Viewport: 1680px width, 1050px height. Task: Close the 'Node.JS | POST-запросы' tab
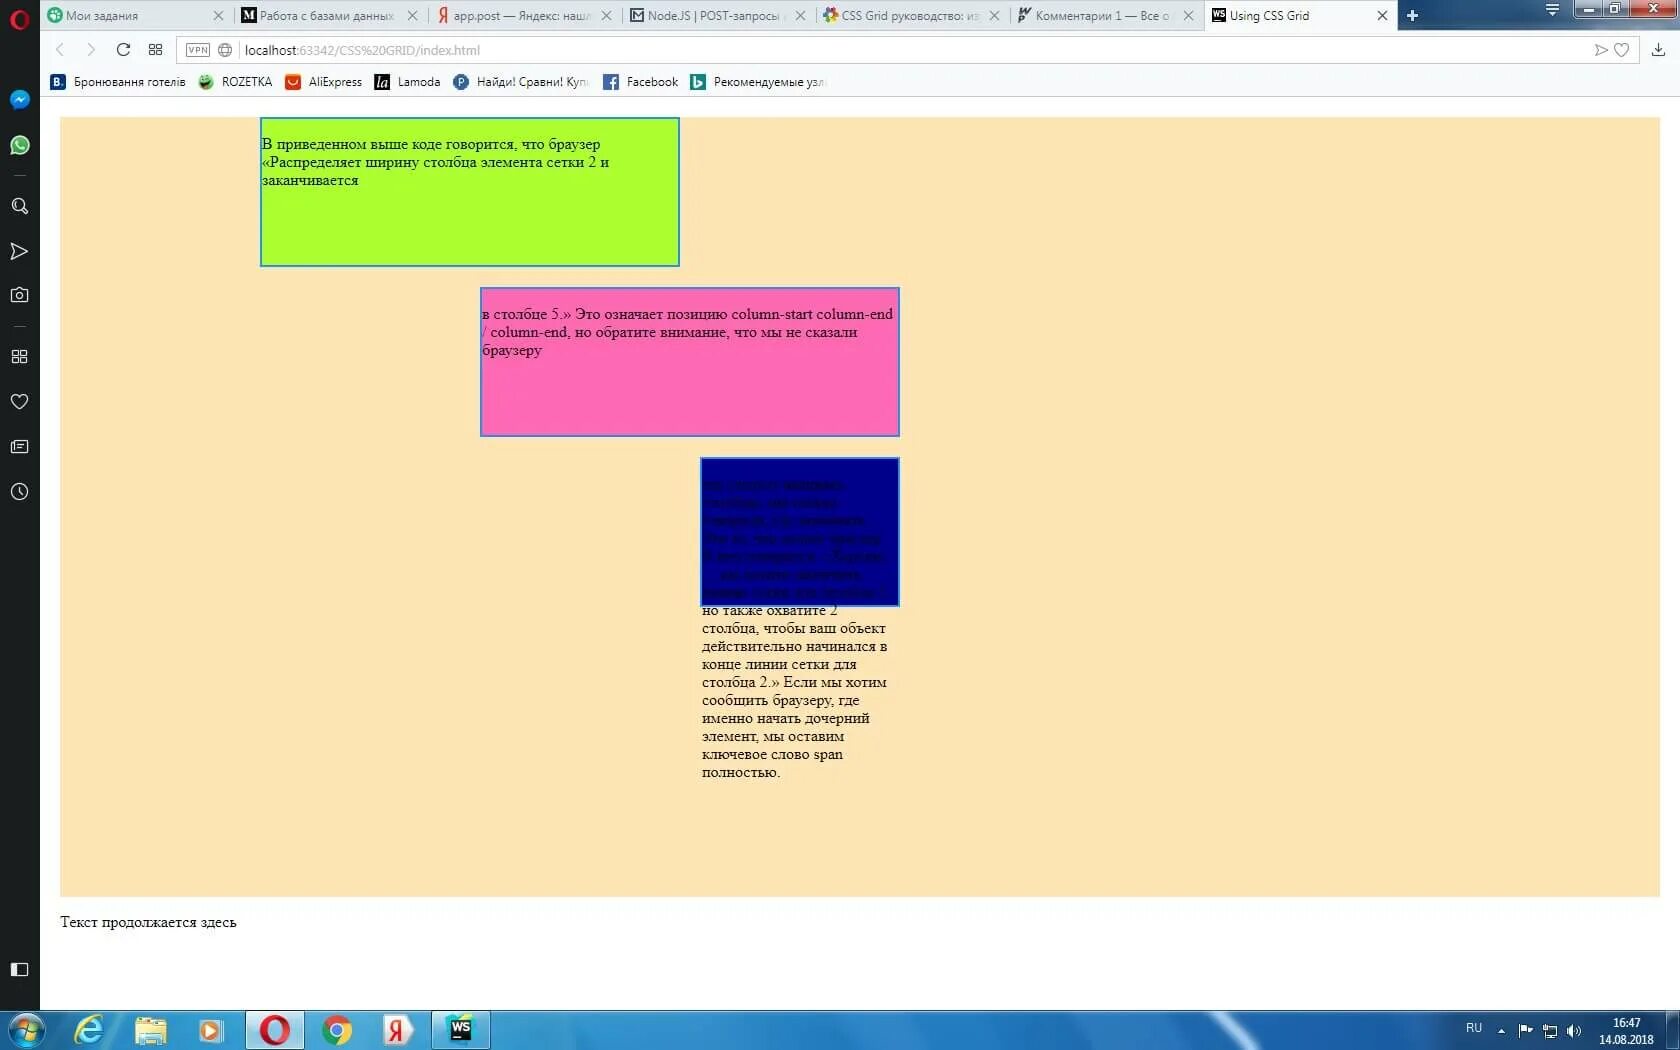(x=800, y=16)
